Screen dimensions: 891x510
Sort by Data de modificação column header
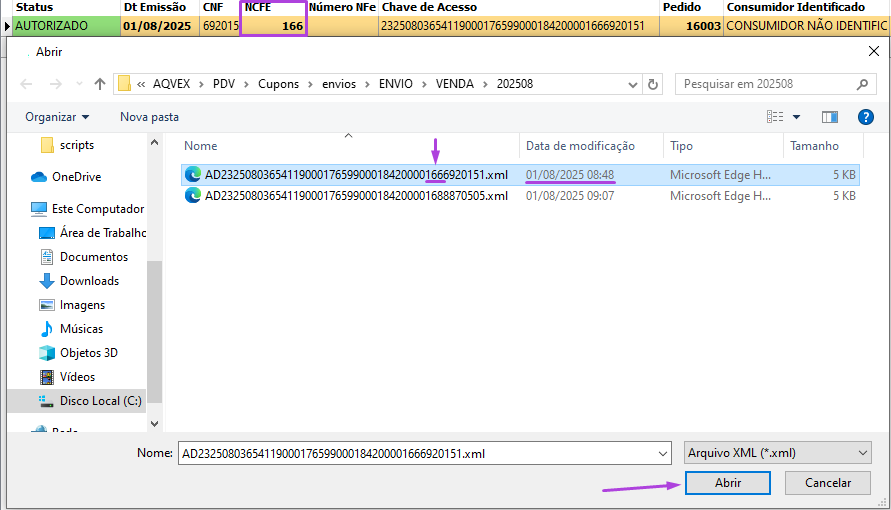pos(580,146)
